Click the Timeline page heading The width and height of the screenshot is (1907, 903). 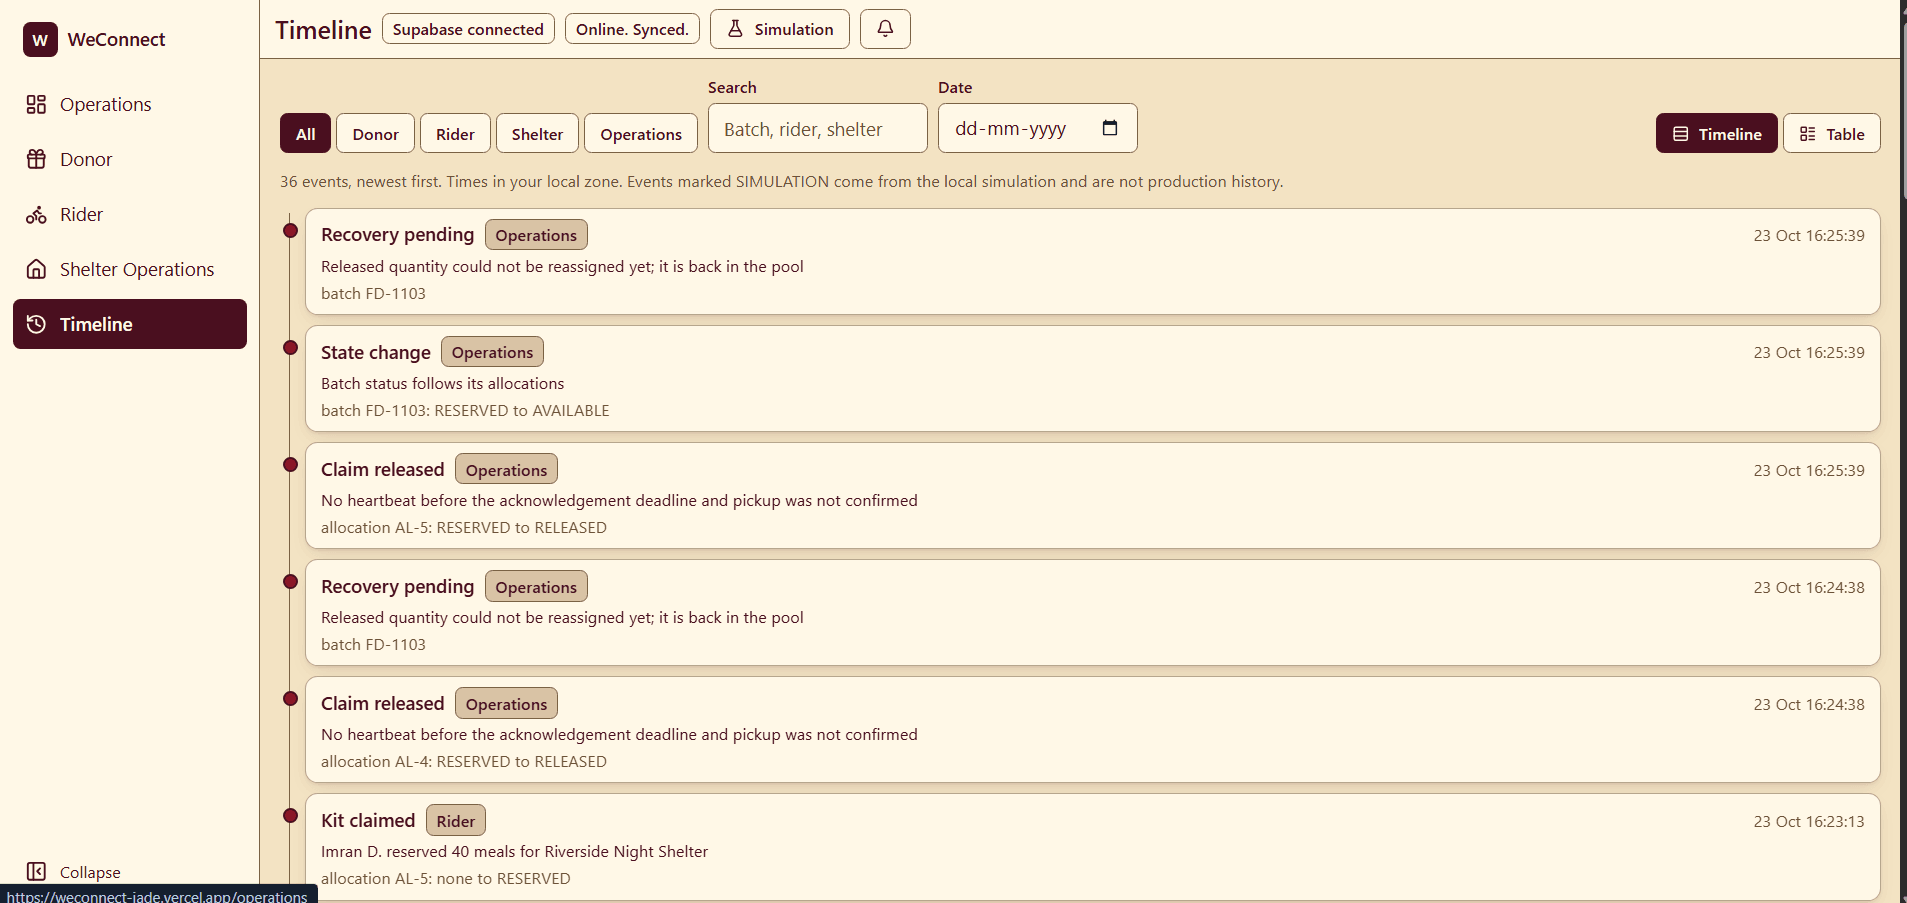(323, 30)
